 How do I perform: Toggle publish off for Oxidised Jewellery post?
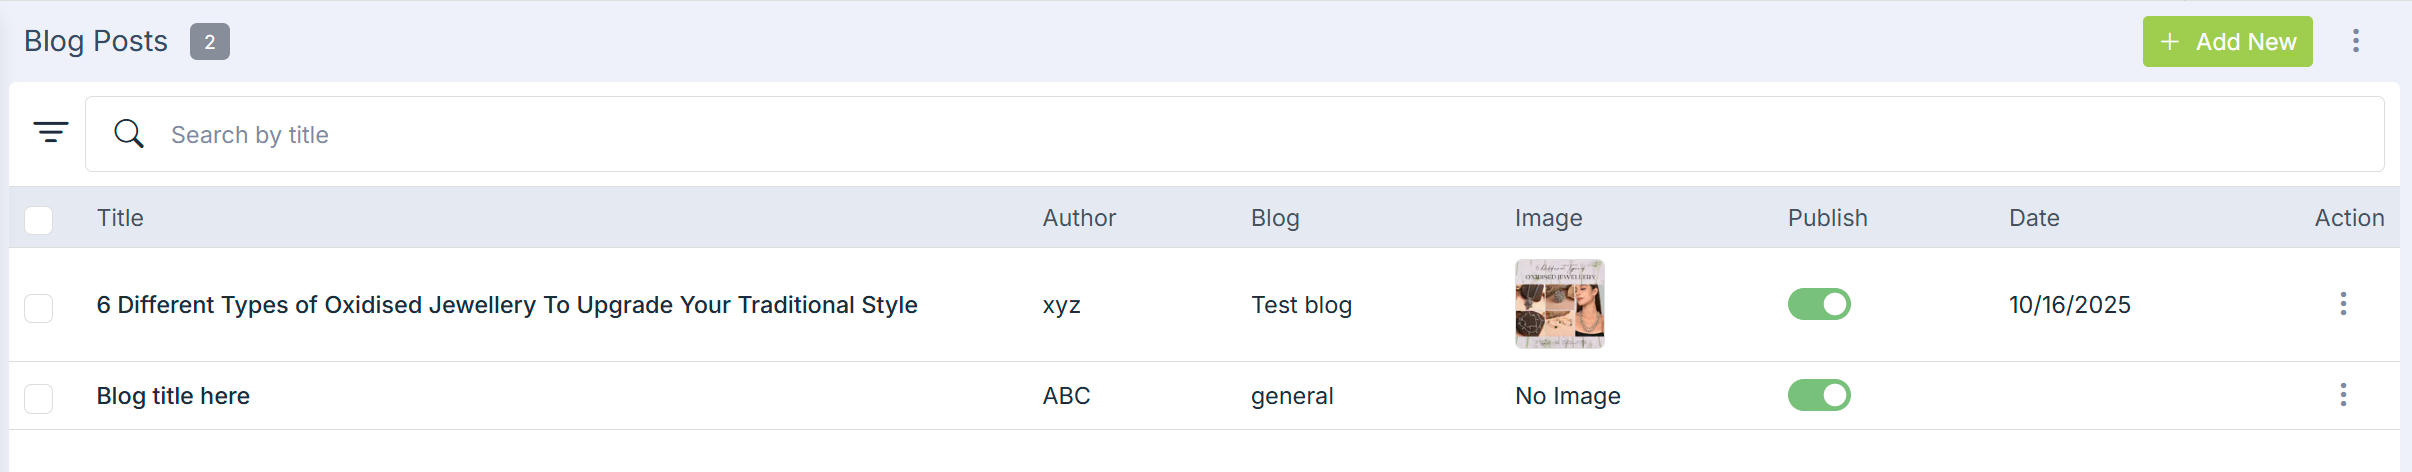tap(1819, 304)
